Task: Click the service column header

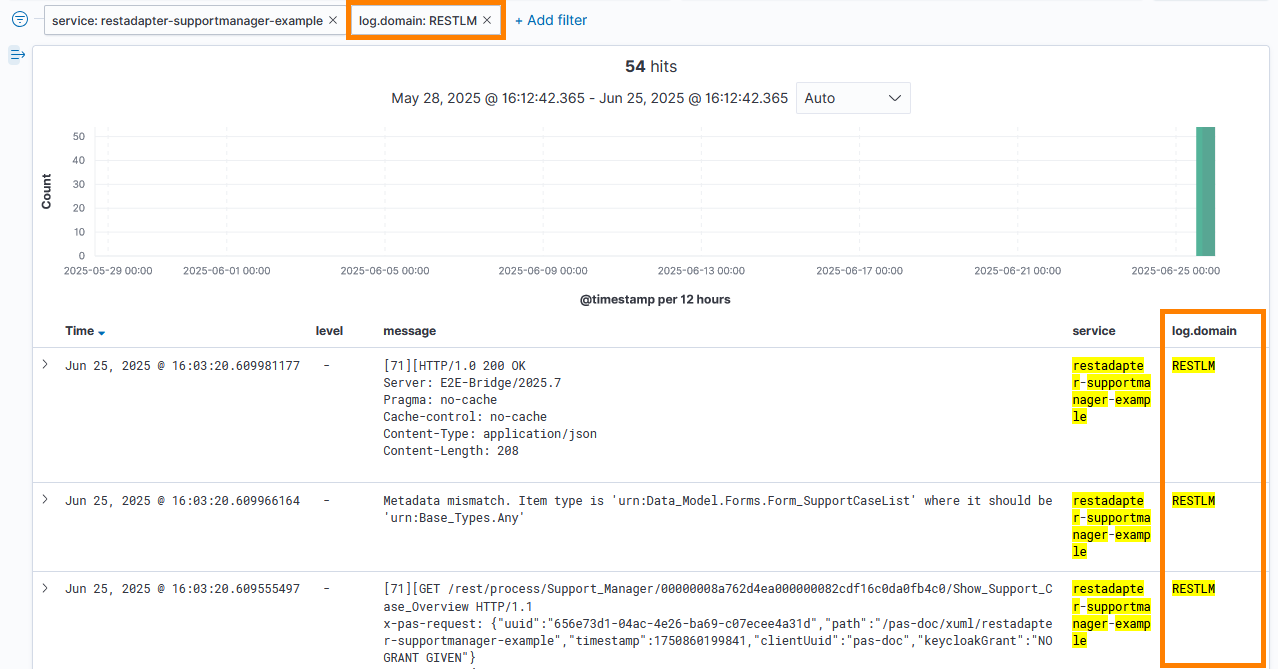Action: coord(1093,331)
